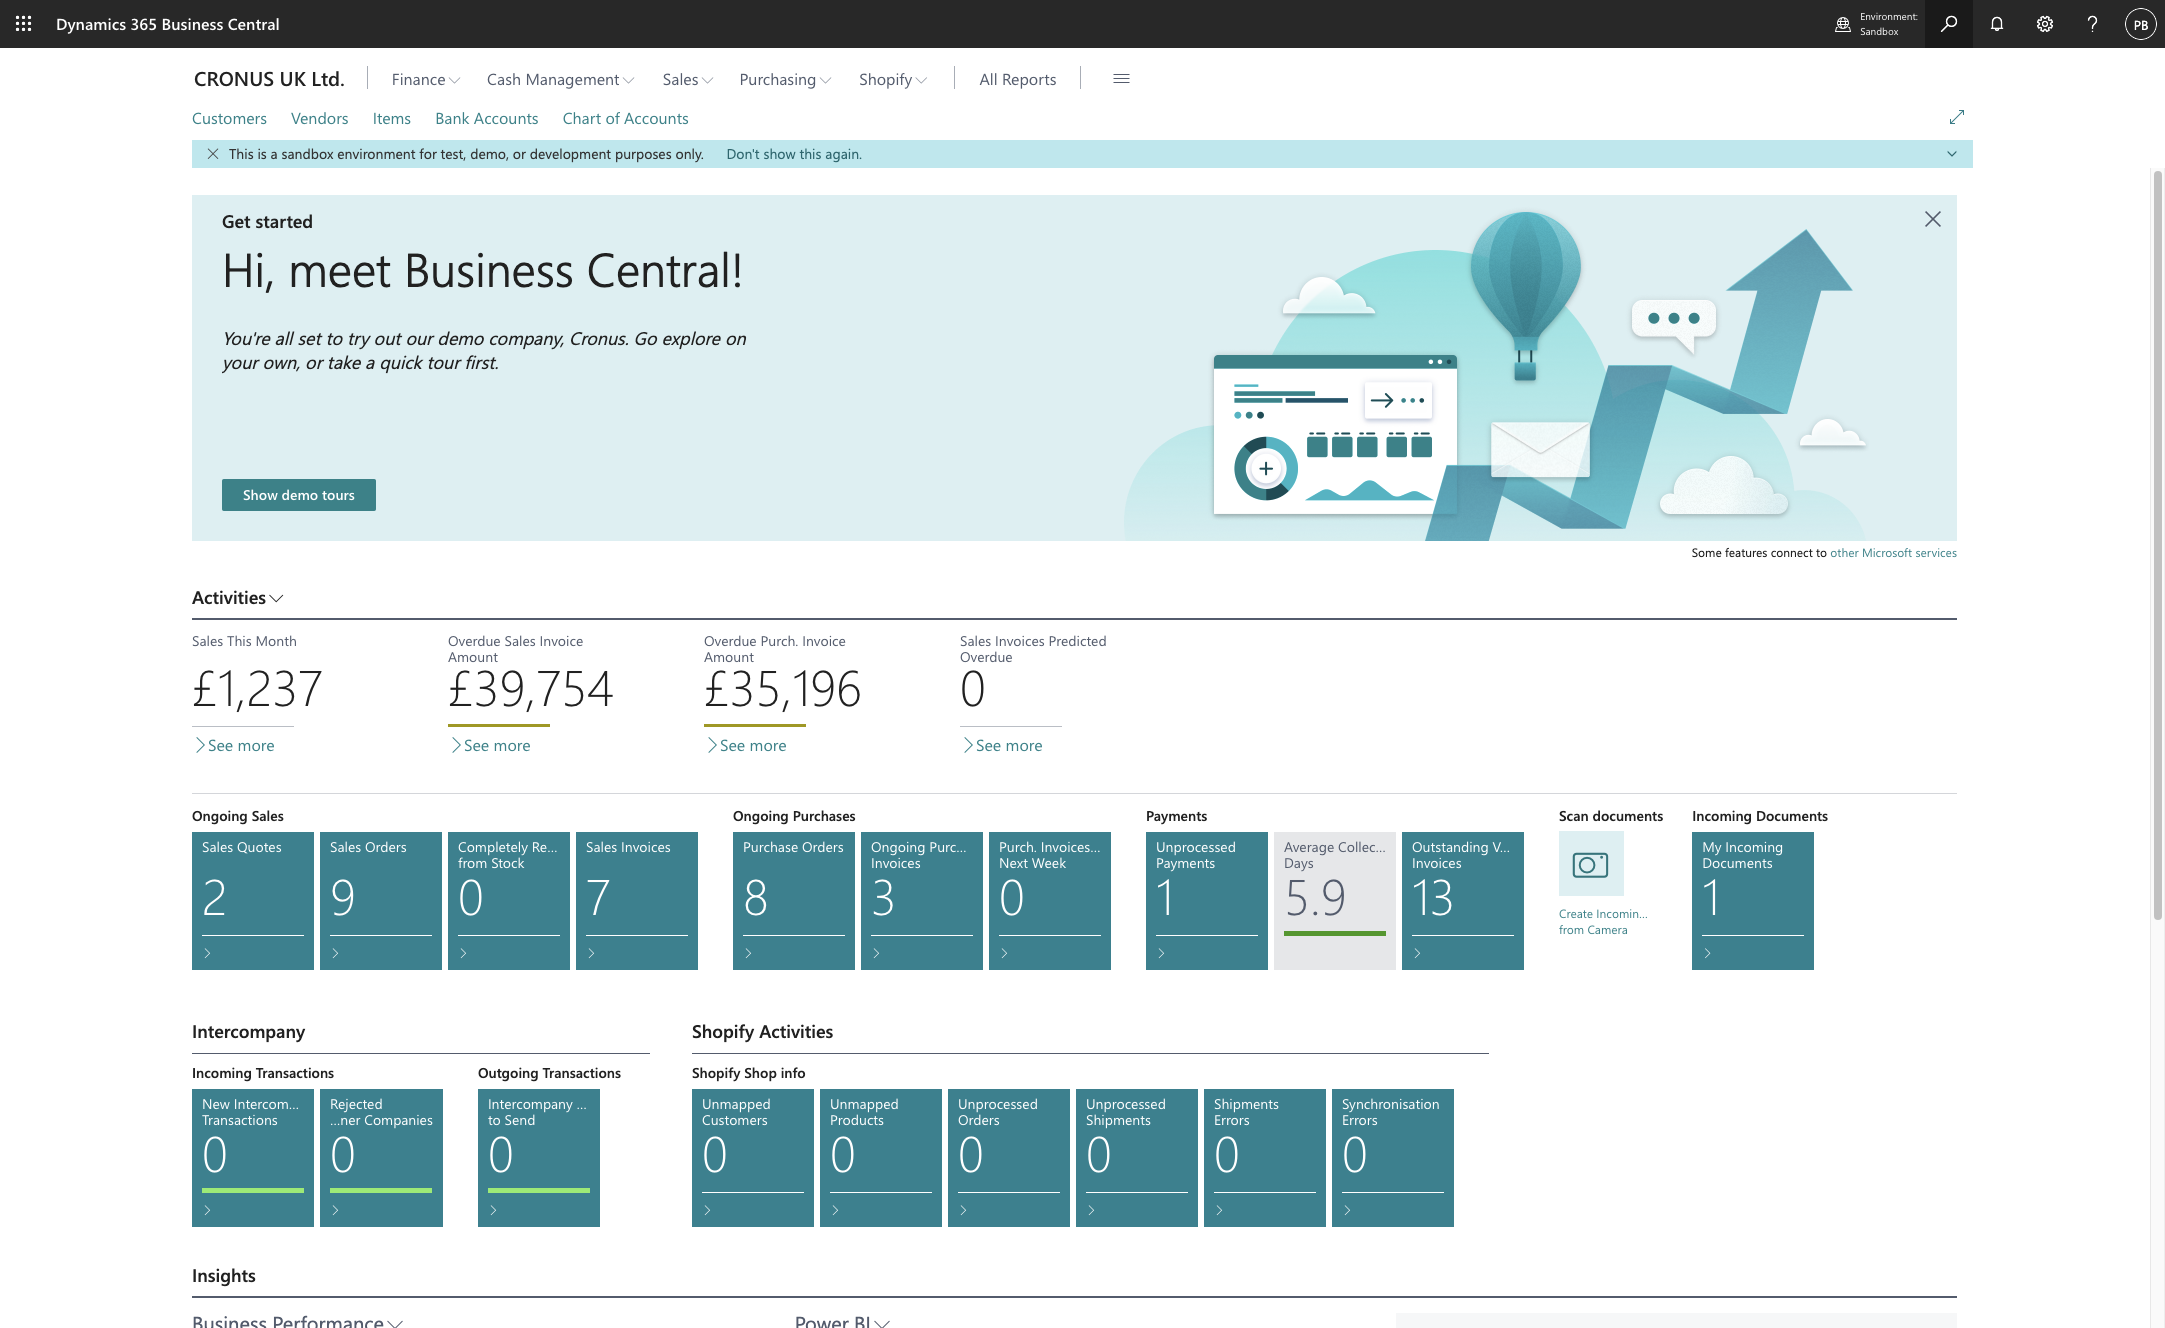The image size is (2165, 1328).
Task: Click the search magnifier icon
Action: [x=1949, y=24]
